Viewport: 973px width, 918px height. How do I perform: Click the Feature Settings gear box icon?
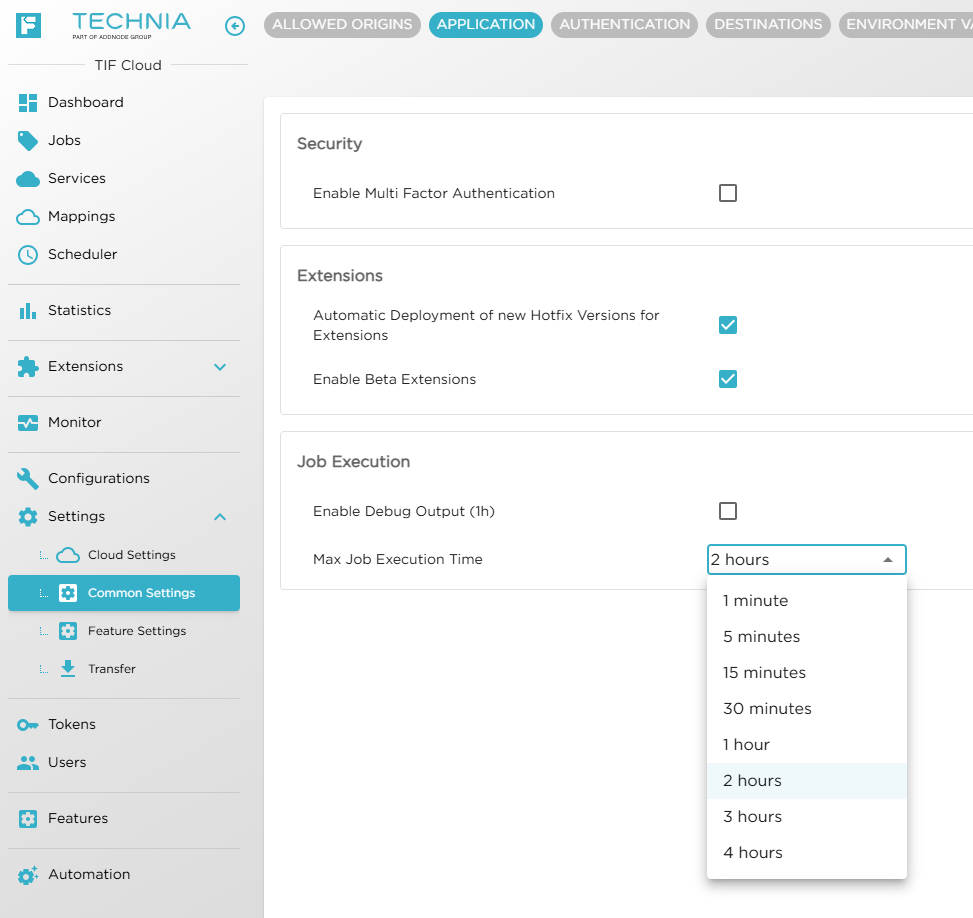point(68,631)
